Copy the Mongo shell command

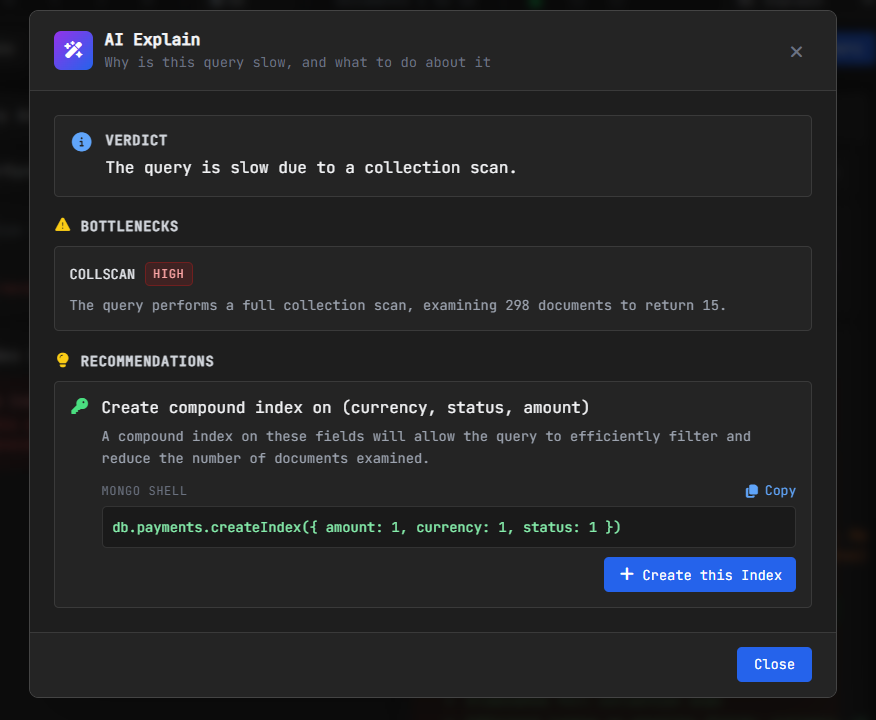pyautogui.click(x=770, y=490)
